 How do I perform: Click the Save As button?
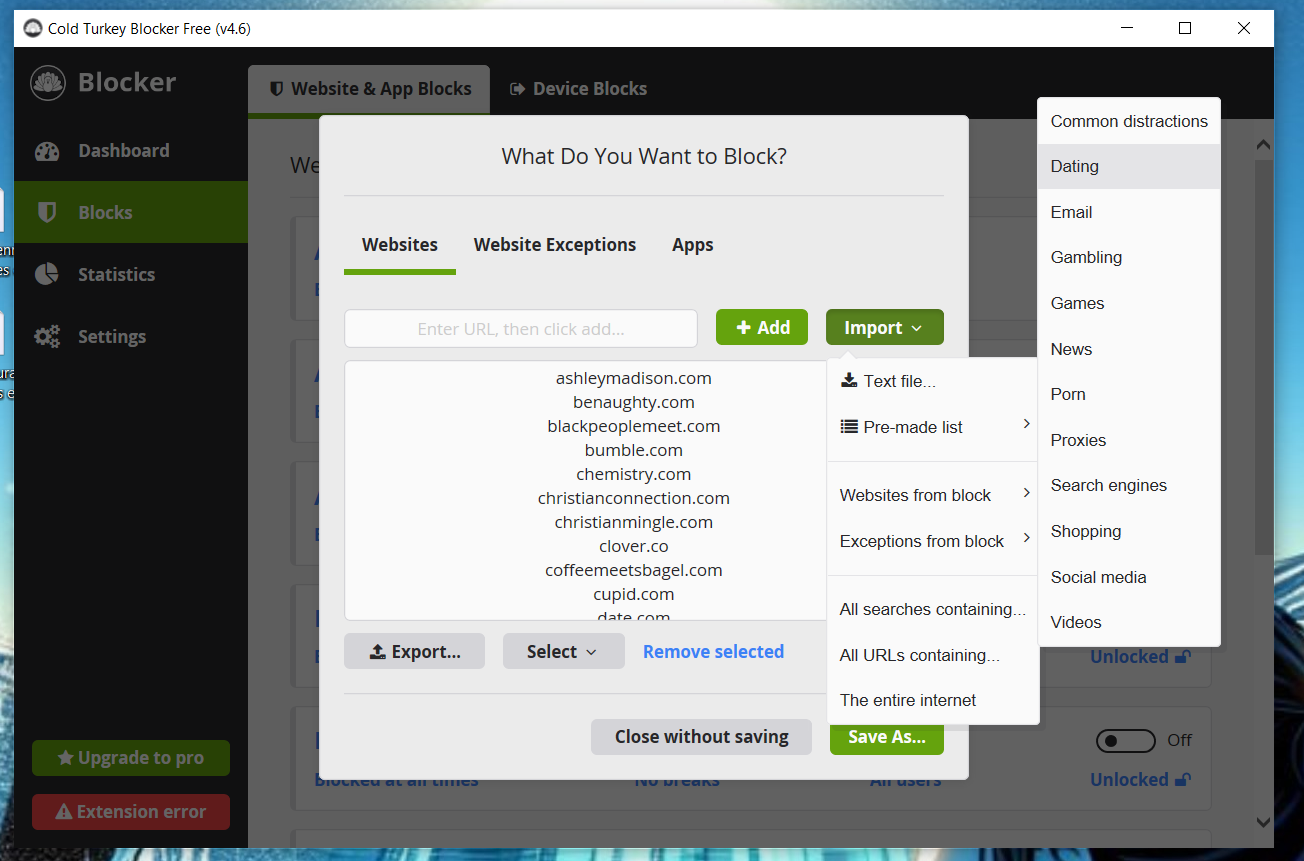click(x=887, y=737)
